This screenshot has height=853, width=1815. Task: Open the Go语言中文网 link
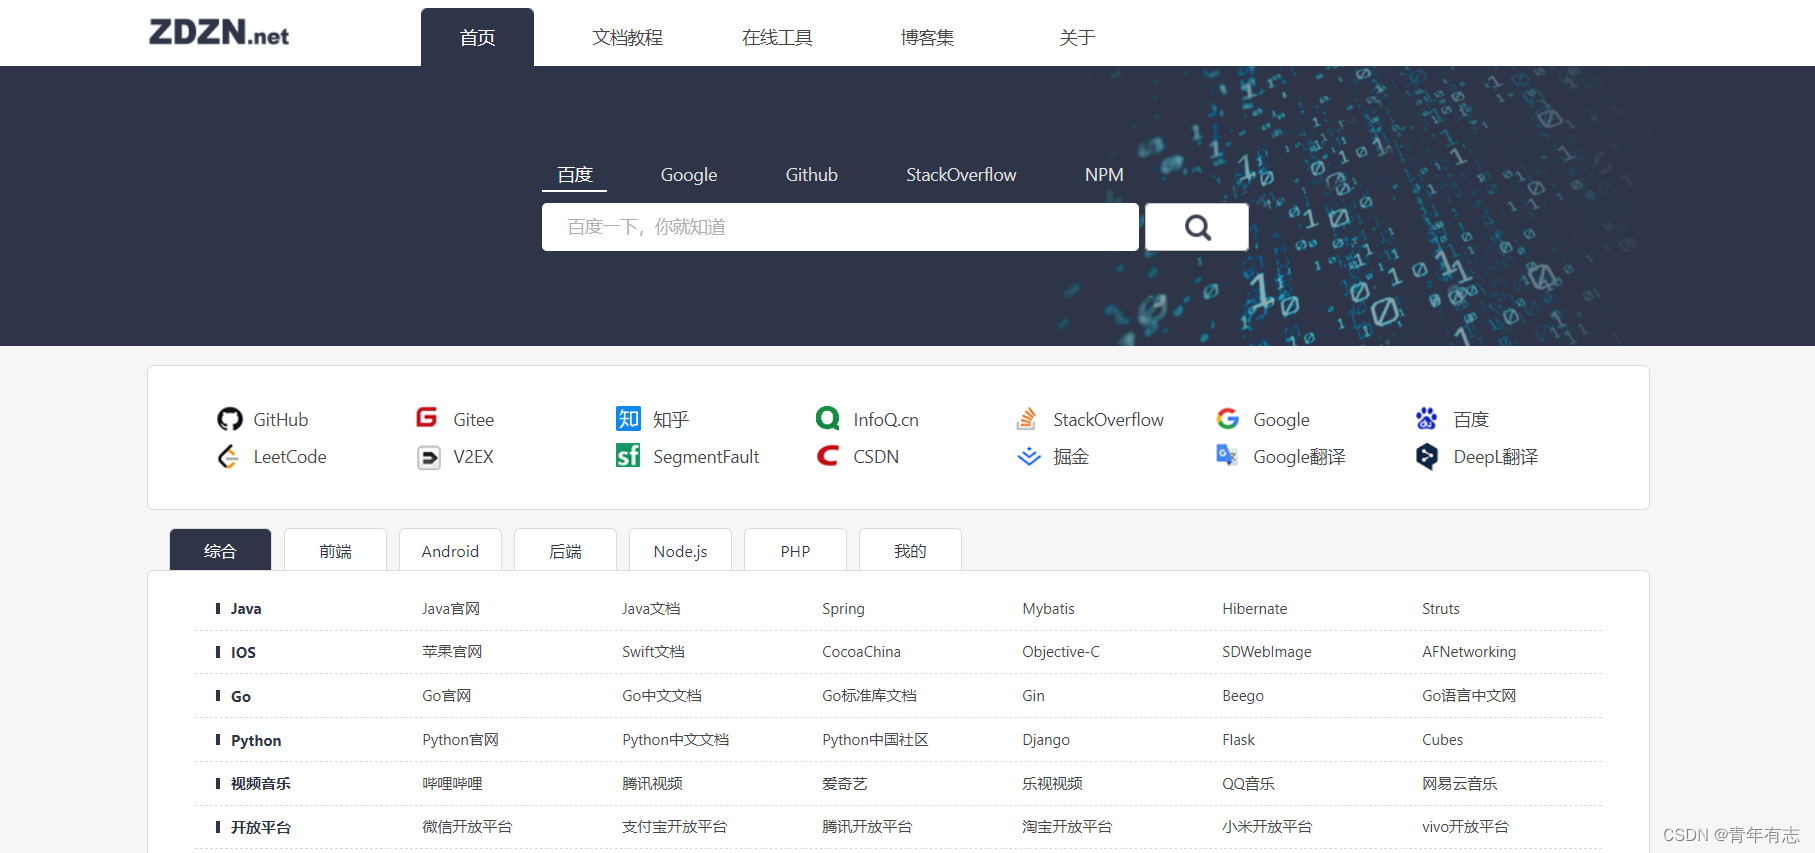pos(1469,695)
